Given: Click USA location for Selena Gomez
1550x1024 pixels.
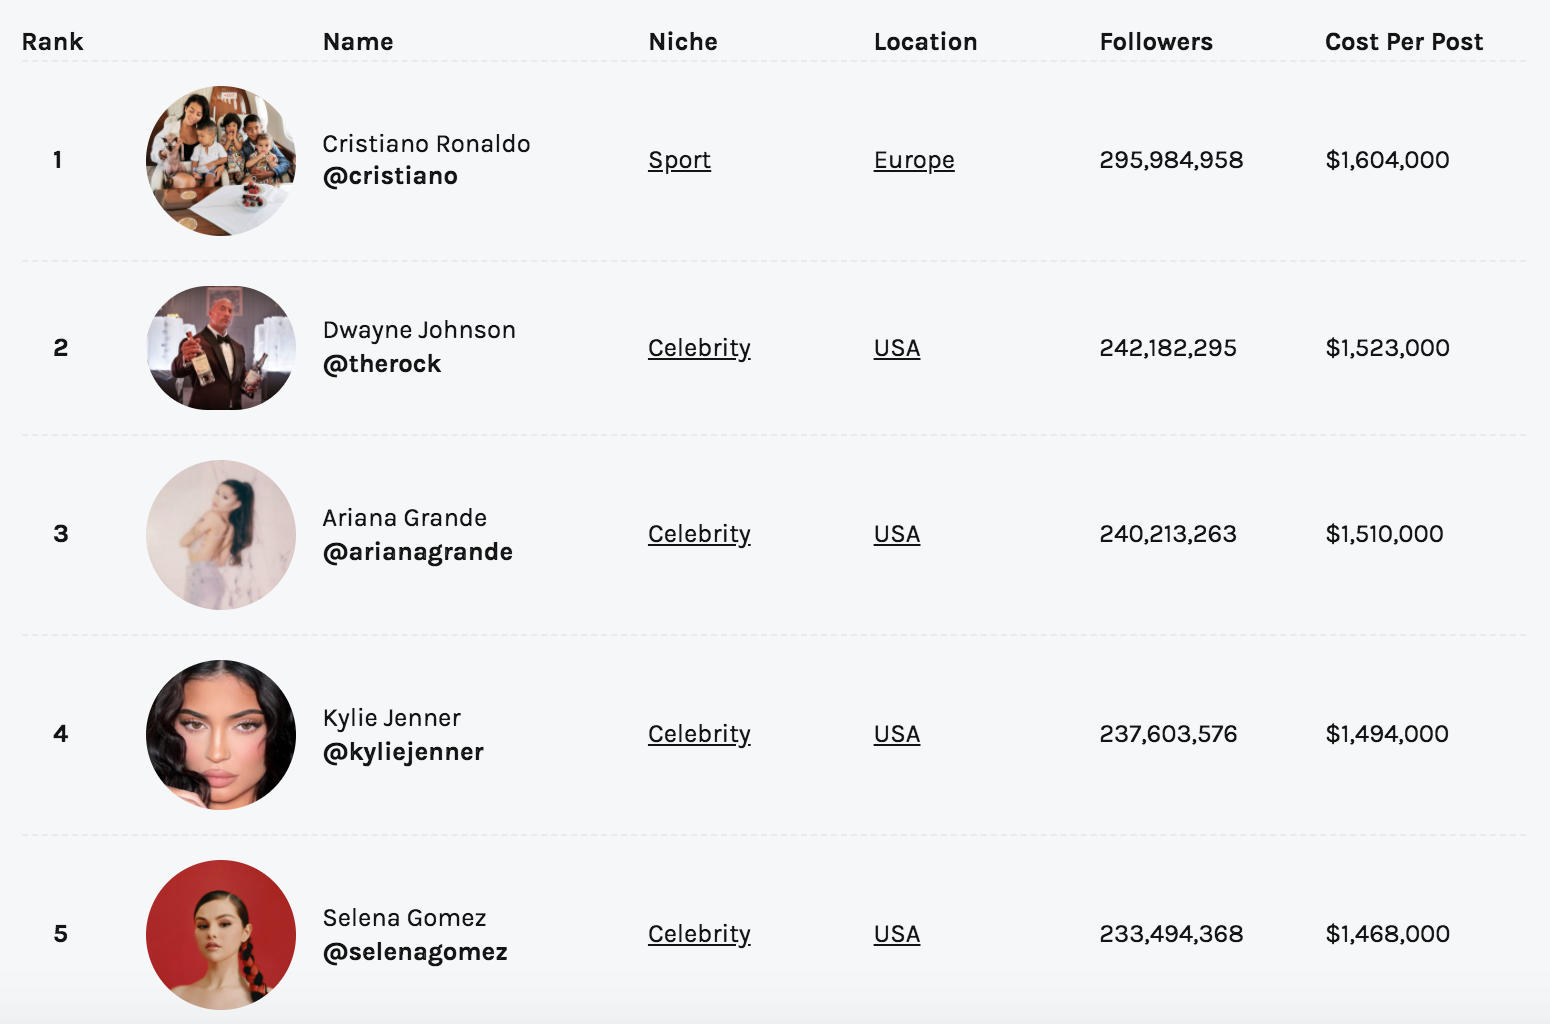Looking at the screenshot, I should pos(897,934).
